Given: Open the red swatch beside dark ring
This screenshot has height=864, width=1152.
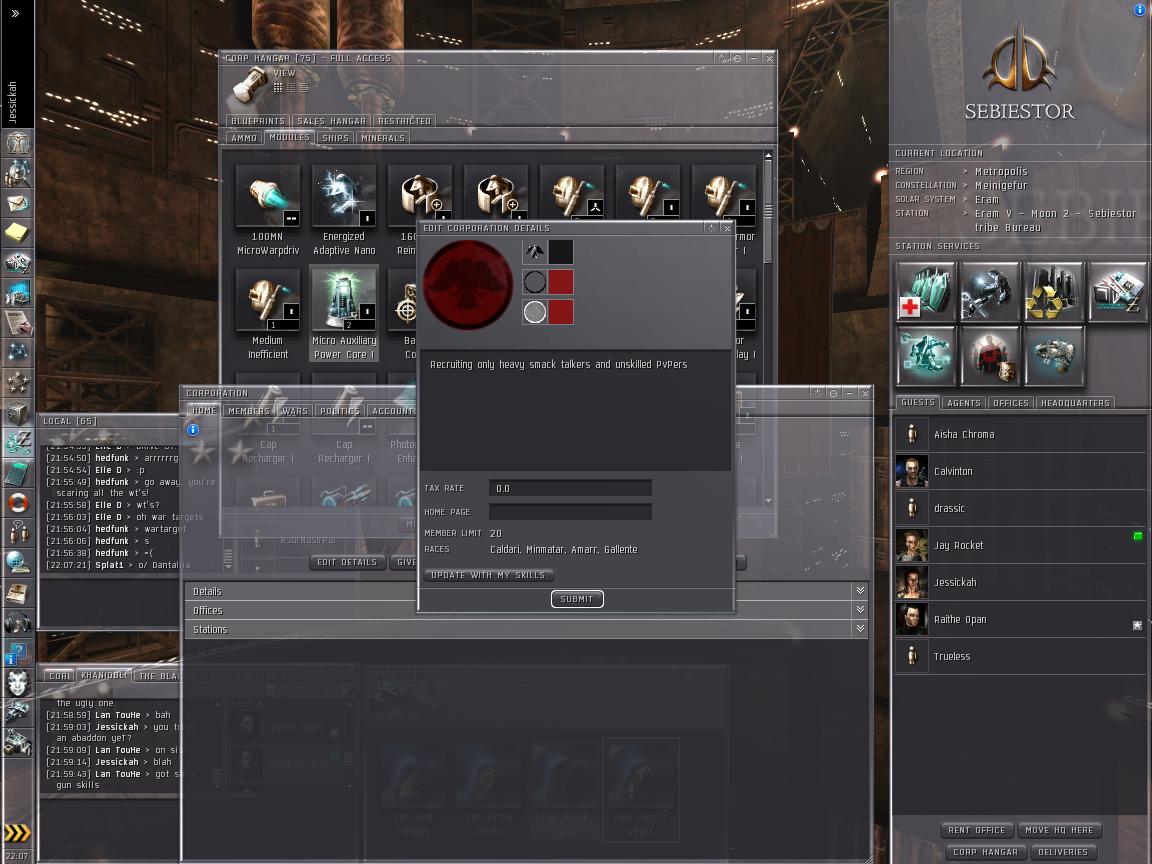Looking at the screenshot, I should click(x=561, y=282).
